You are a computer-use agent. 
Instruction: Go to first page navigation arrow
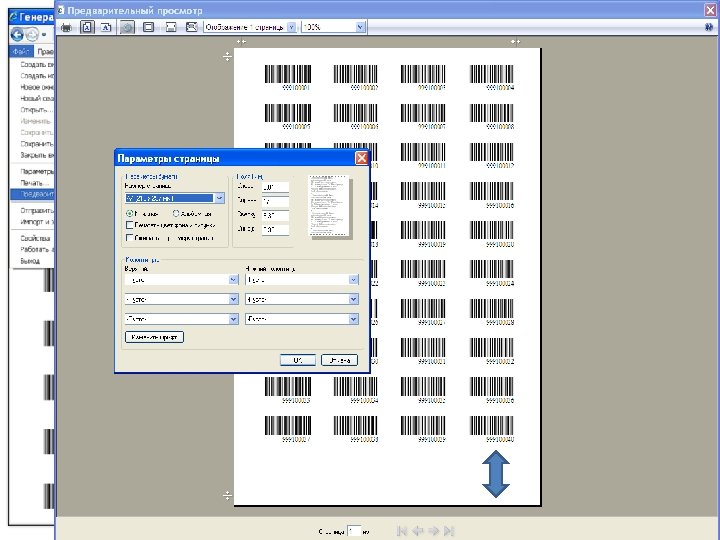pyautogui.click(x=402, y=531)
